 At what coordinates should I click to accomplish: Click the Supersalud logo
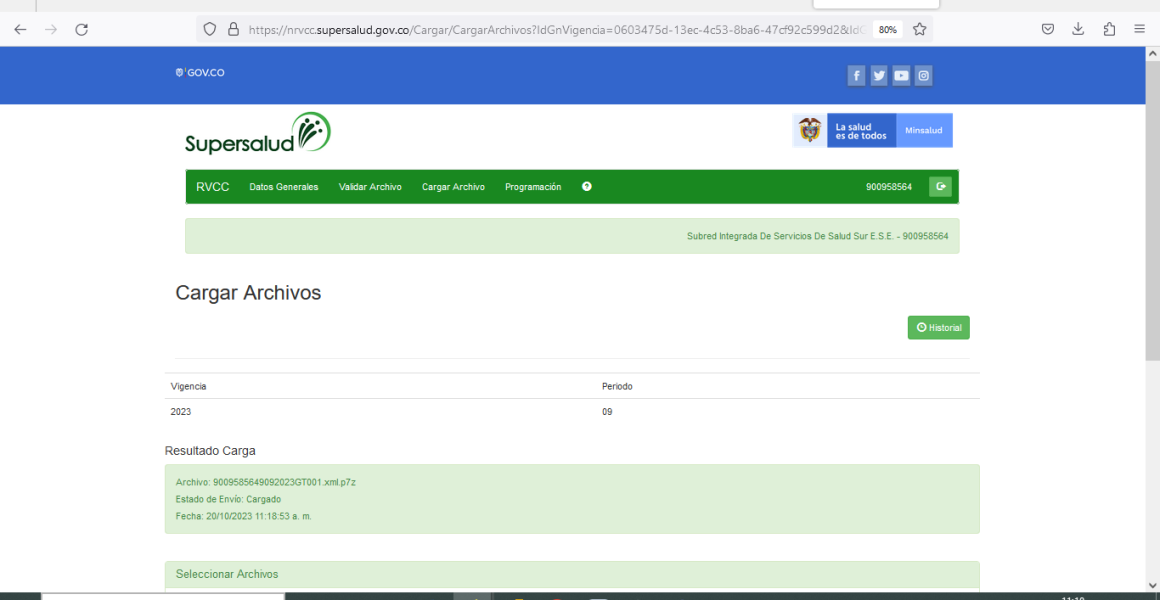(257, 133)
